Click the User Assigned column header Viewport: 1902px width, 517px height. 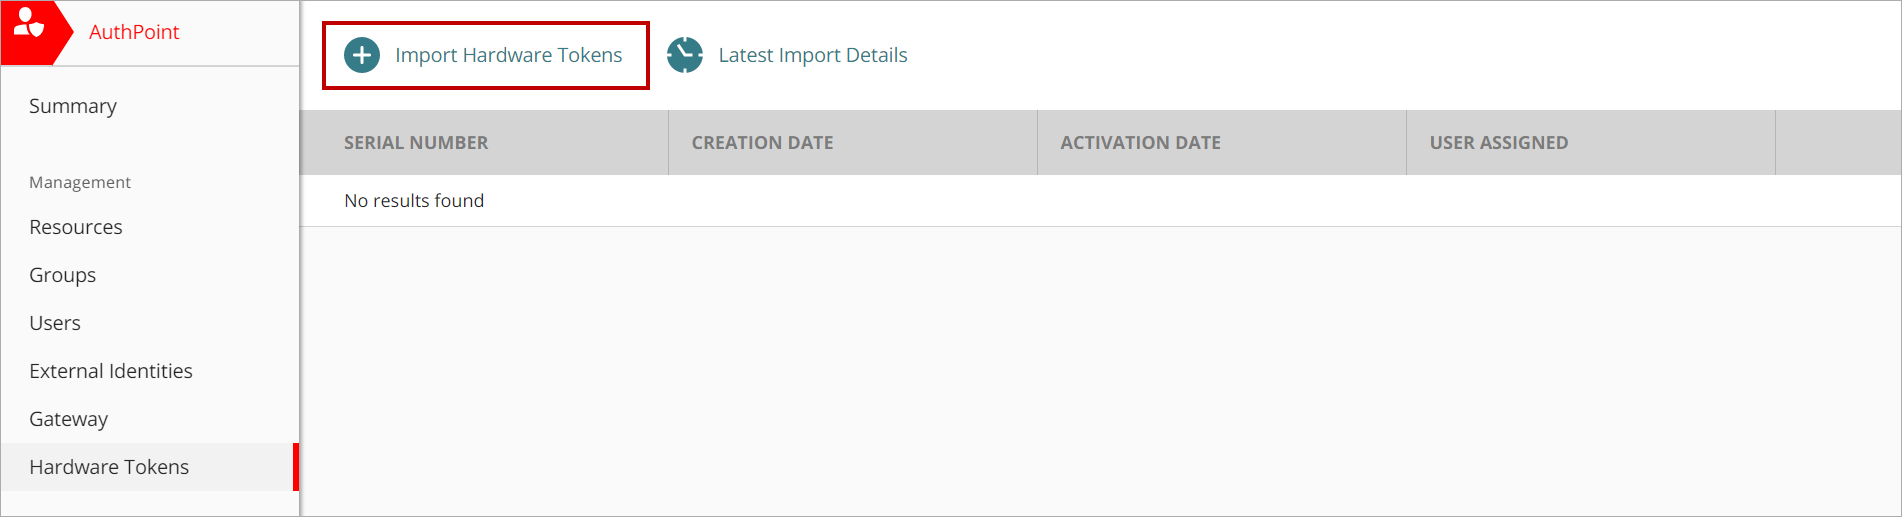click(x=1498, y=143)
